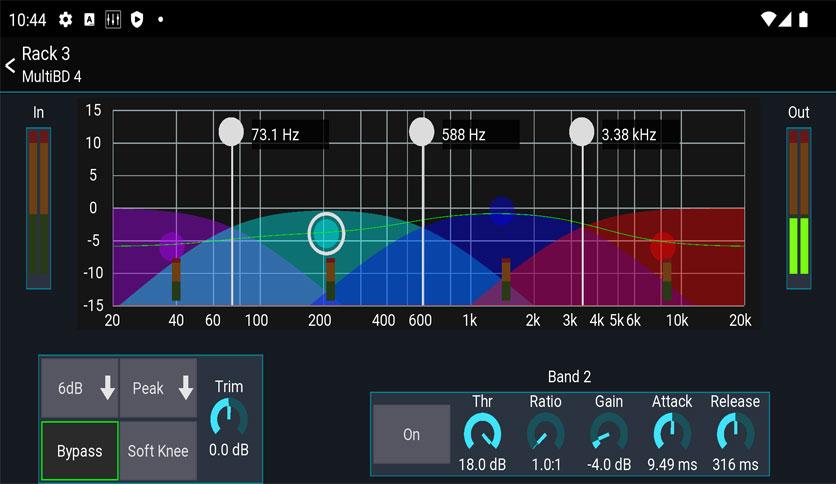
Task: Toggle Soft Knee
Action: point(158,451)
